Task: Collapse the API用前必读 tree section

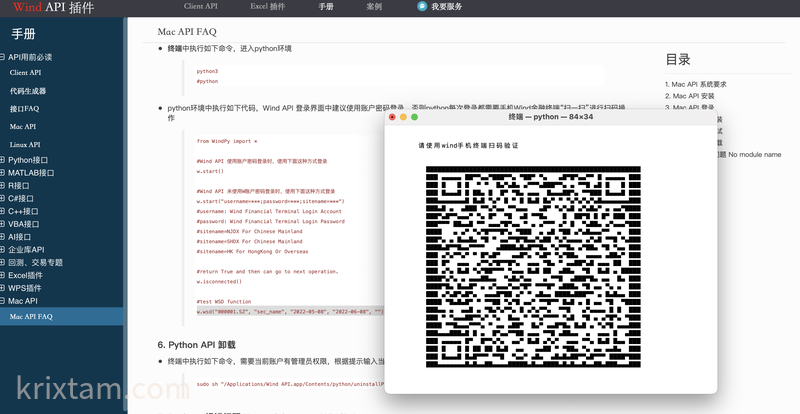Action: coord(3,57)
